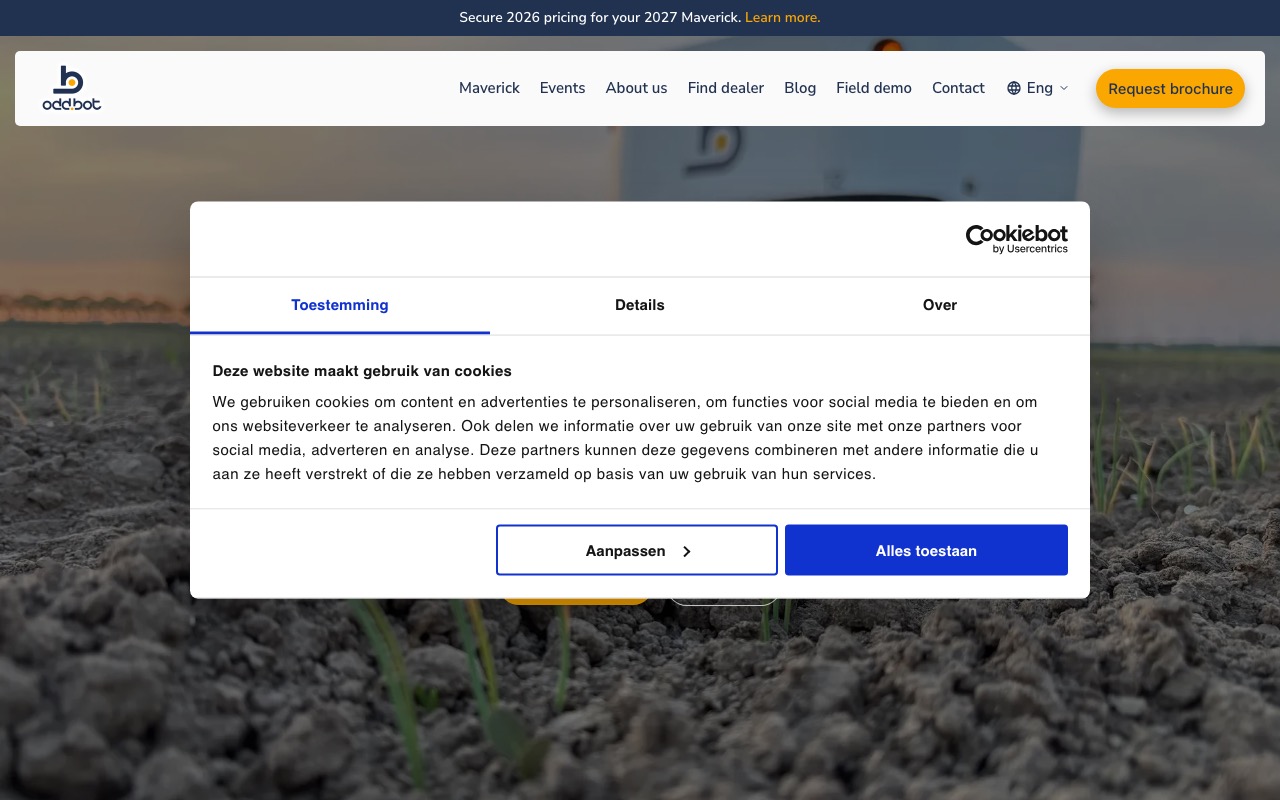Select Find dealer in the navigation

pos(725,88)
